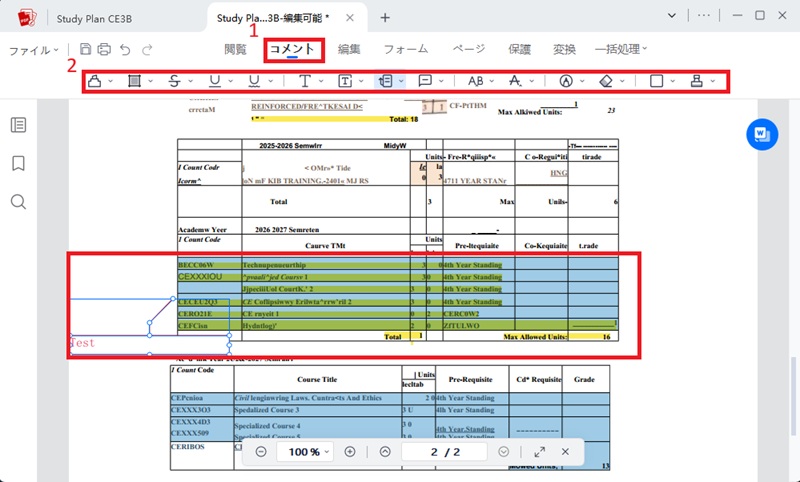
Task: Expand the Area highlight dropdown arrow
Action: point(151,81)
